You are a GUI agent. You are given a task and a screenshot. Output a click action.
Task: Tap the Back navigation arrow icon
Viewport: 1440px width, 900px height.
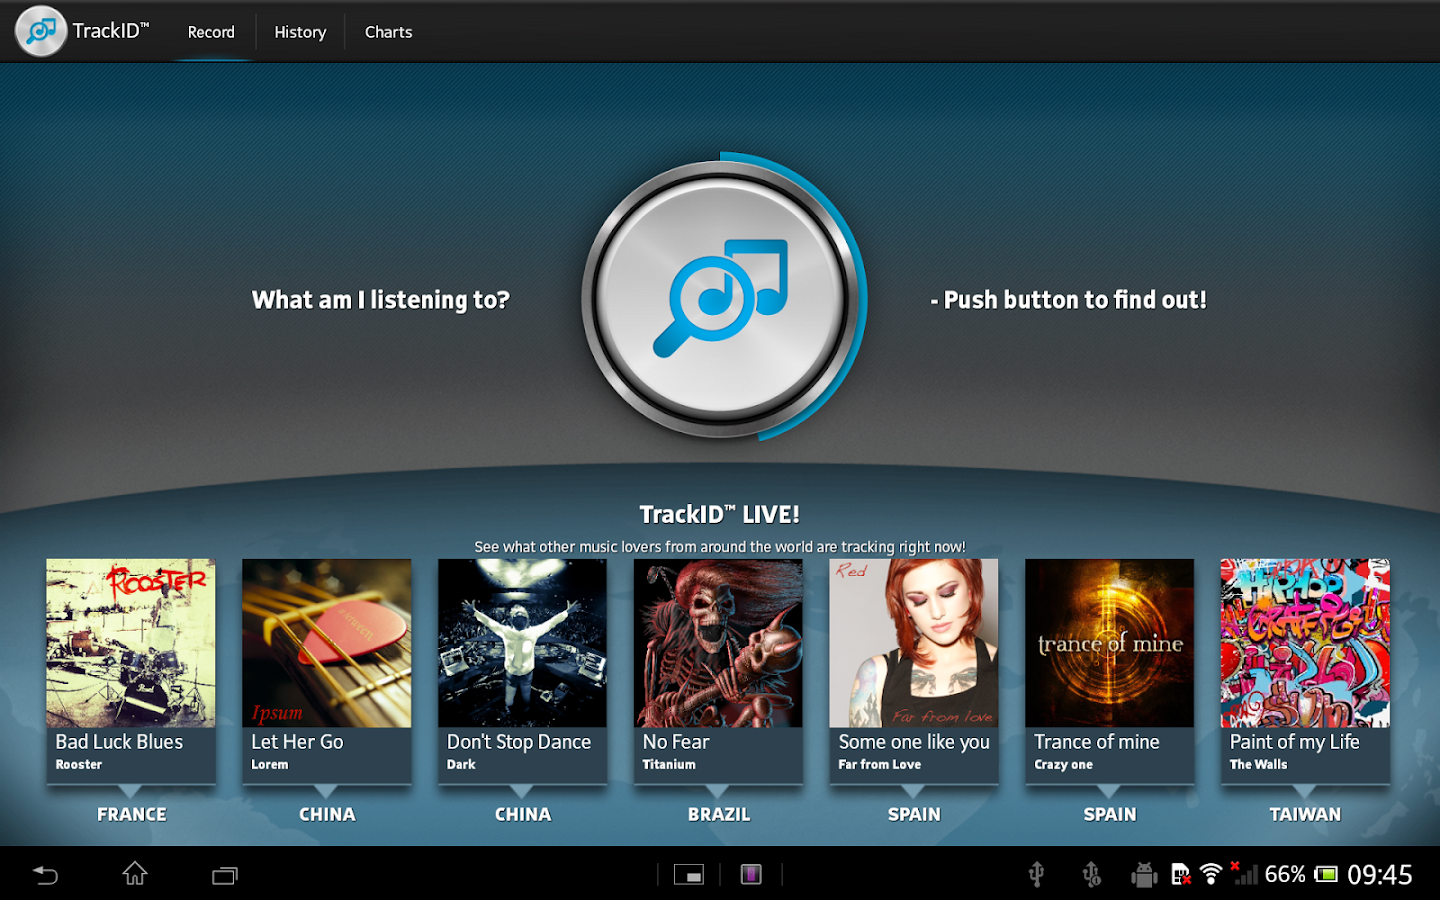coord(45,874)
